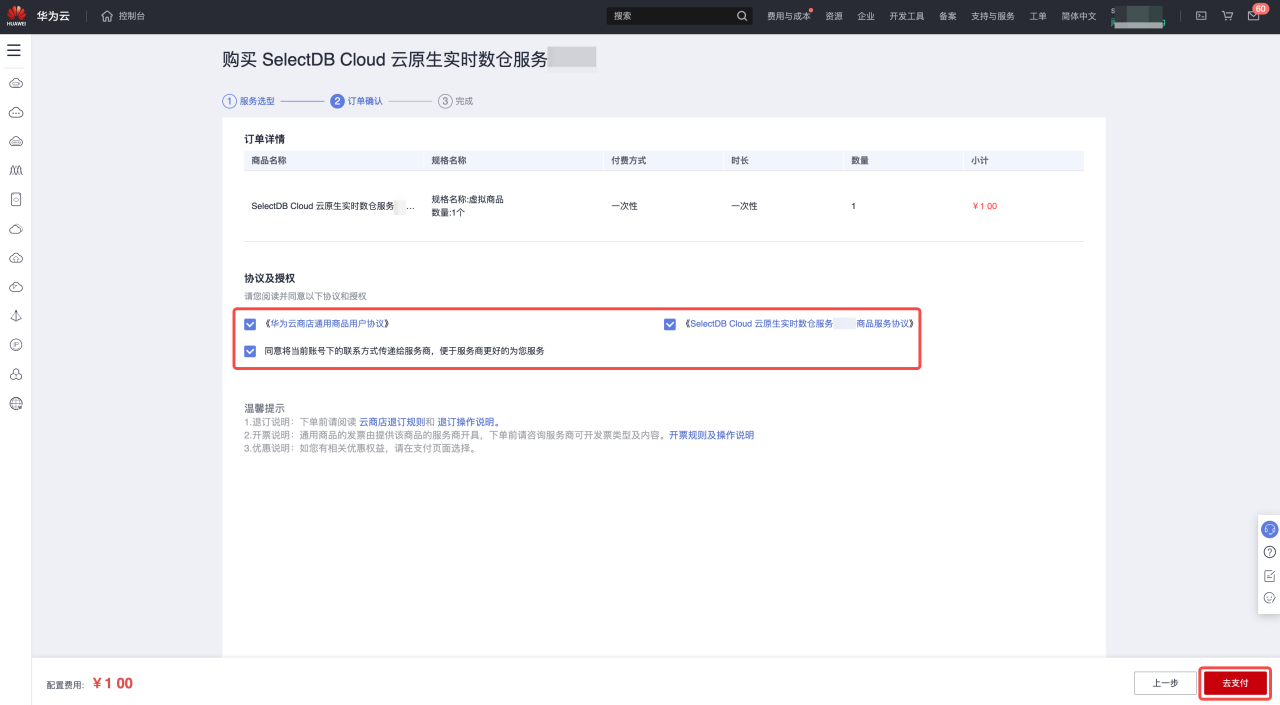The height and width of the screenshot is (705, 1280).
Task: Click 时长 column header
Action: pyautogui.click(x=740, y=160)
